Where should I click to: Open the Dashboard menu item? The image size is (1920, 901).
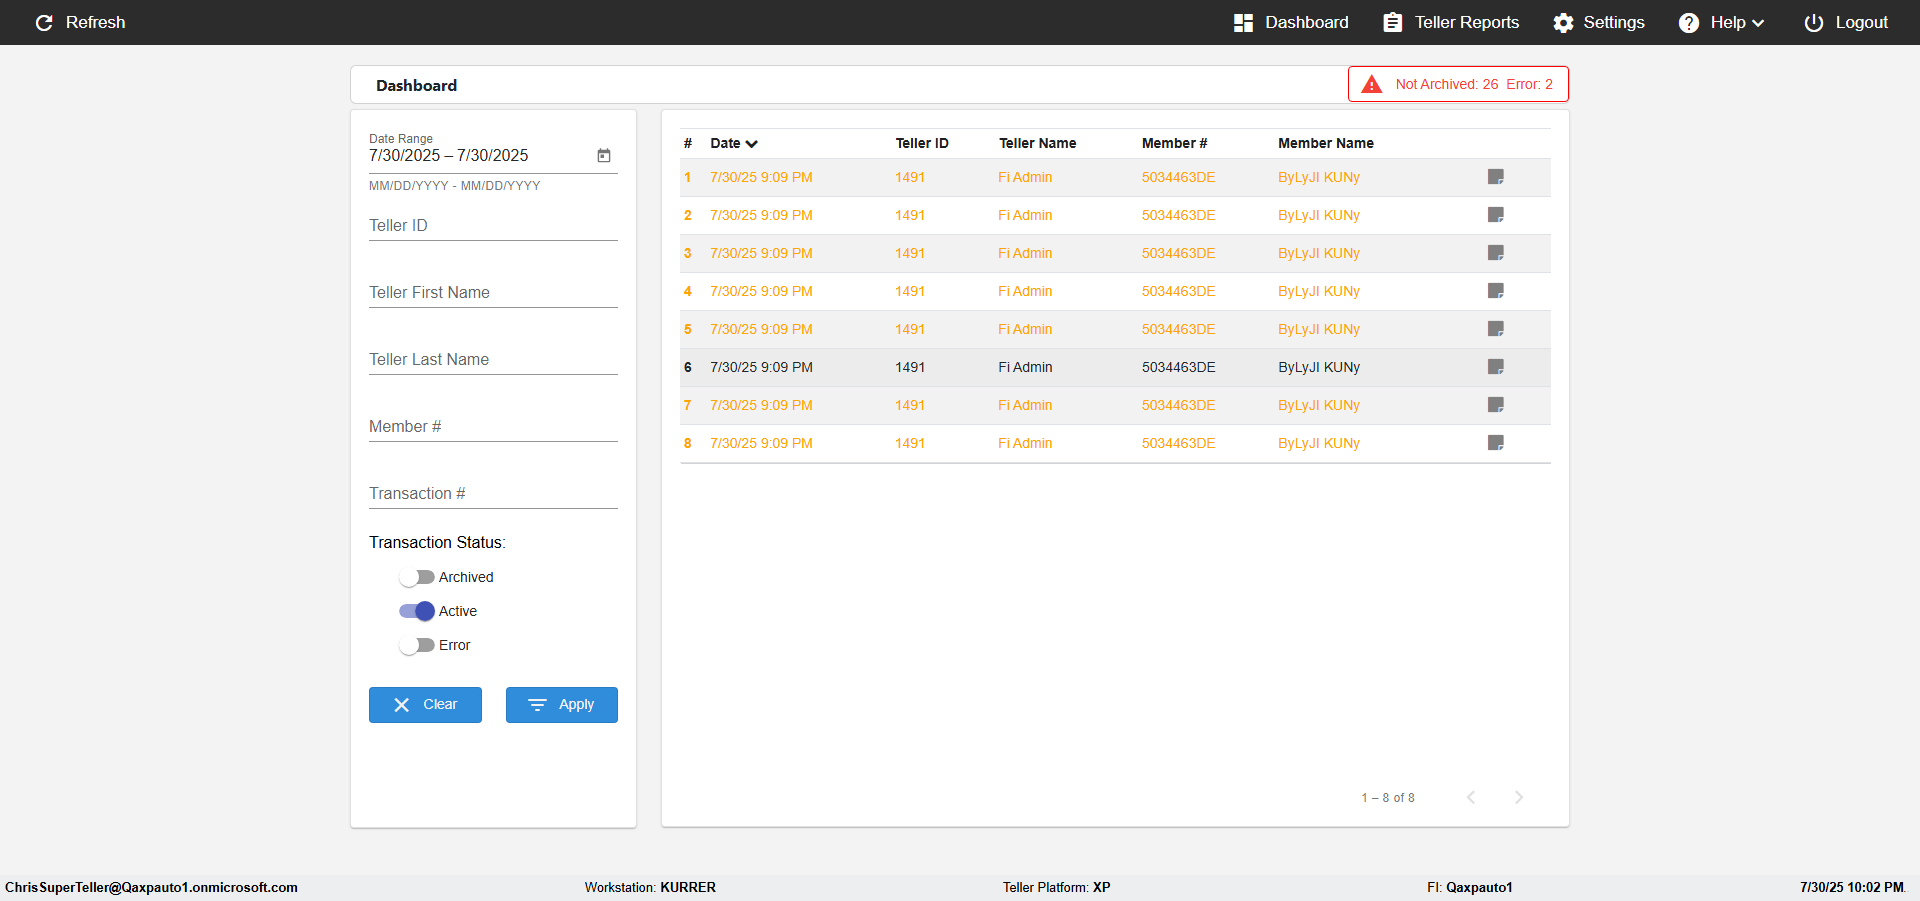[x=1291, y=22]
